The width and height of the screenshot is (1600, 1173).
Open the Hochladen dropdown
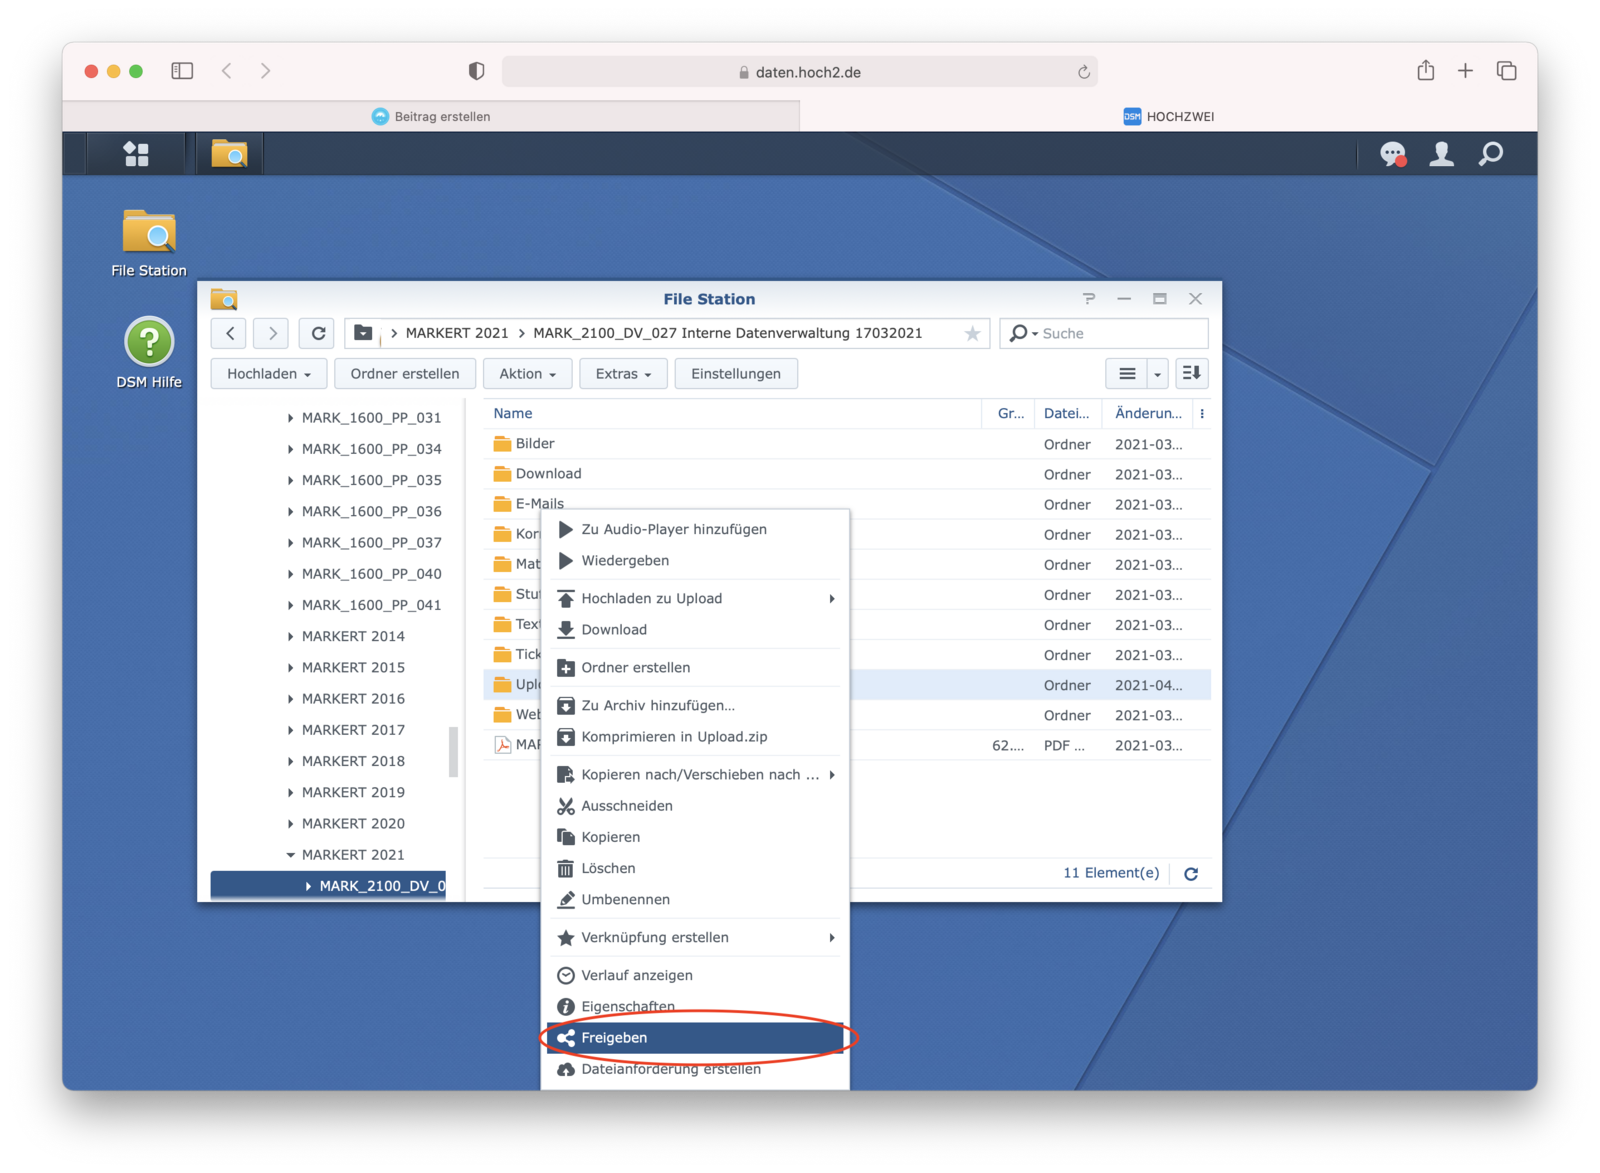click(268, 373)
